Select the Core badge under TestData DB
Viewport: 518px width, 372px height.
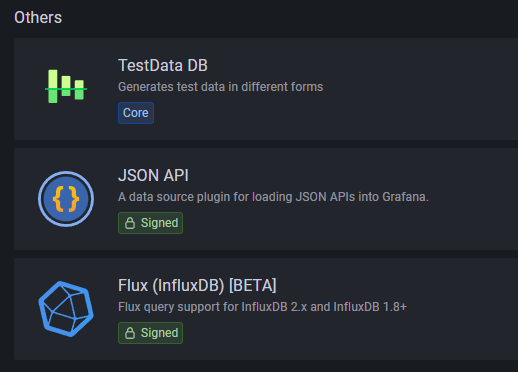[136, 113]
